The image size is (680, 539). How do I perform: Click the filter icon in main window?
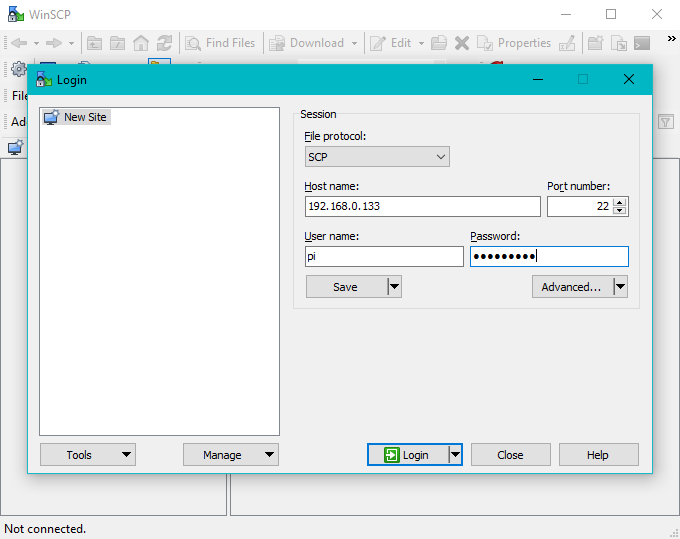[666, 121]
